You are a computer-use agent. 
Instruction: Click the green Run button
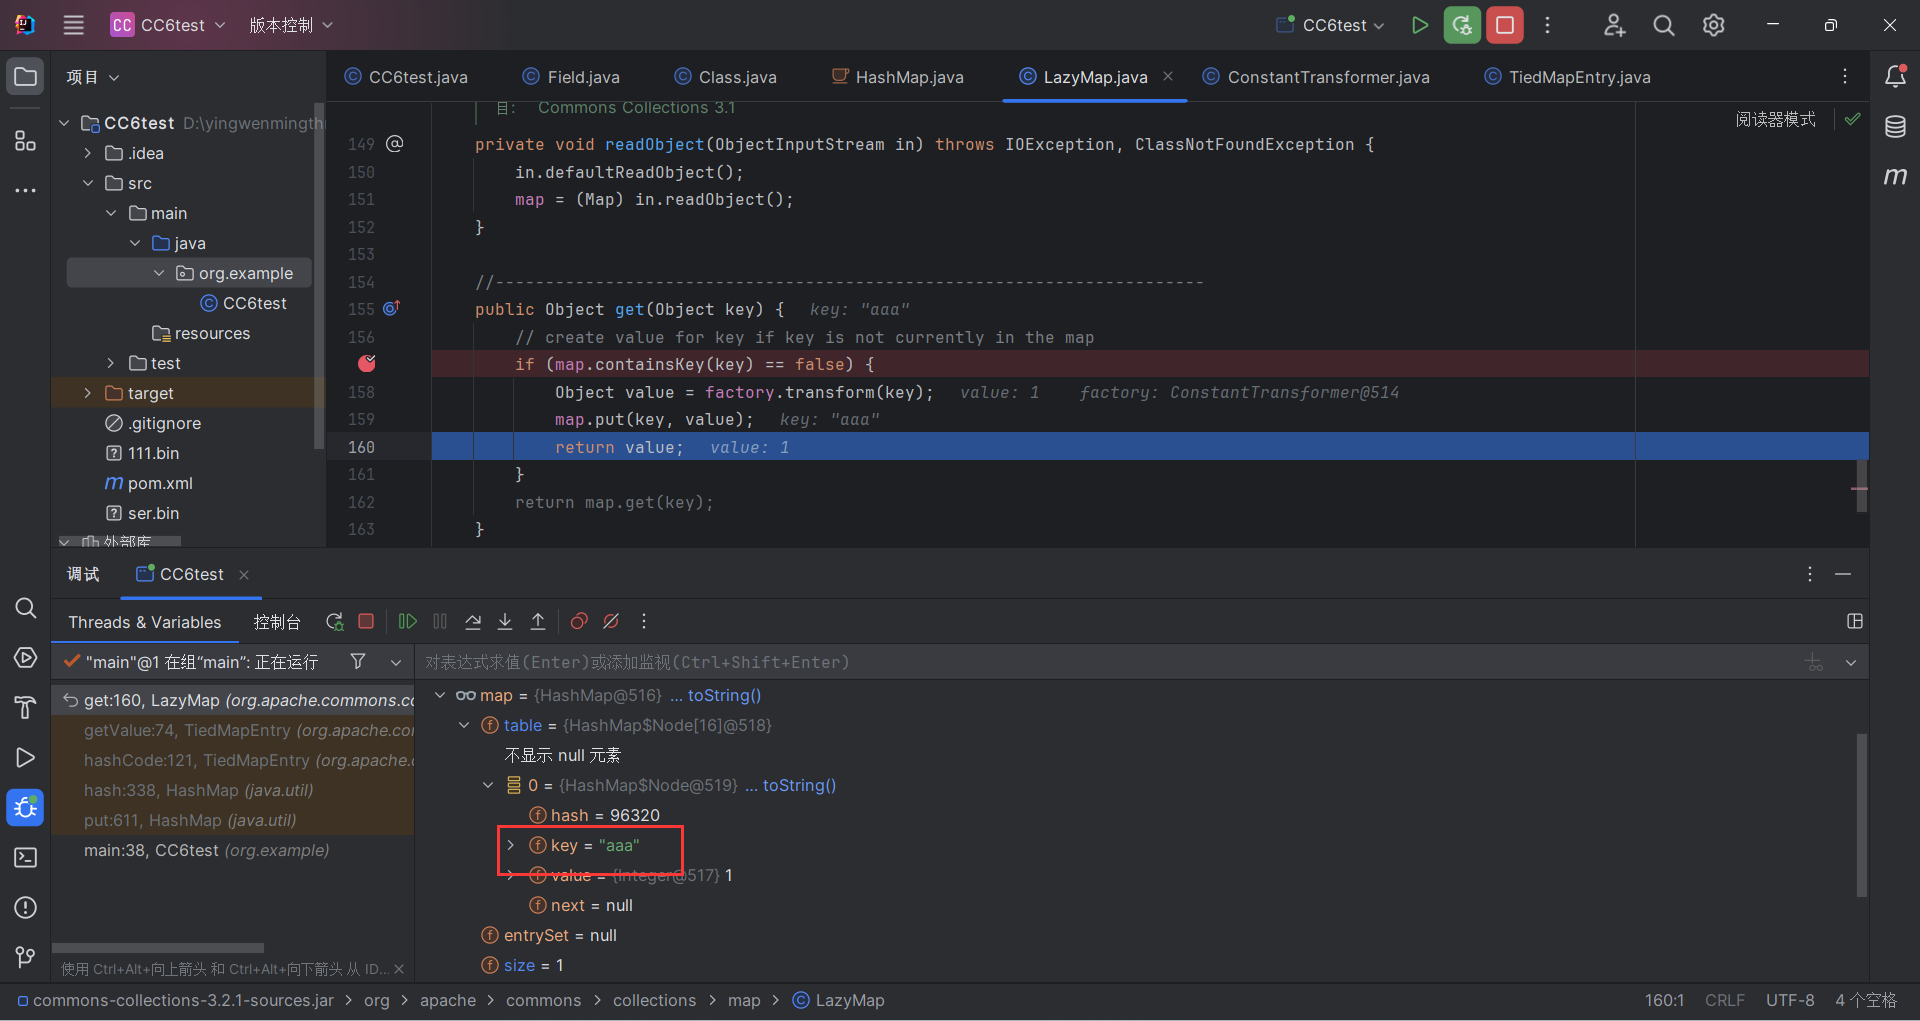coord(1419,25)
